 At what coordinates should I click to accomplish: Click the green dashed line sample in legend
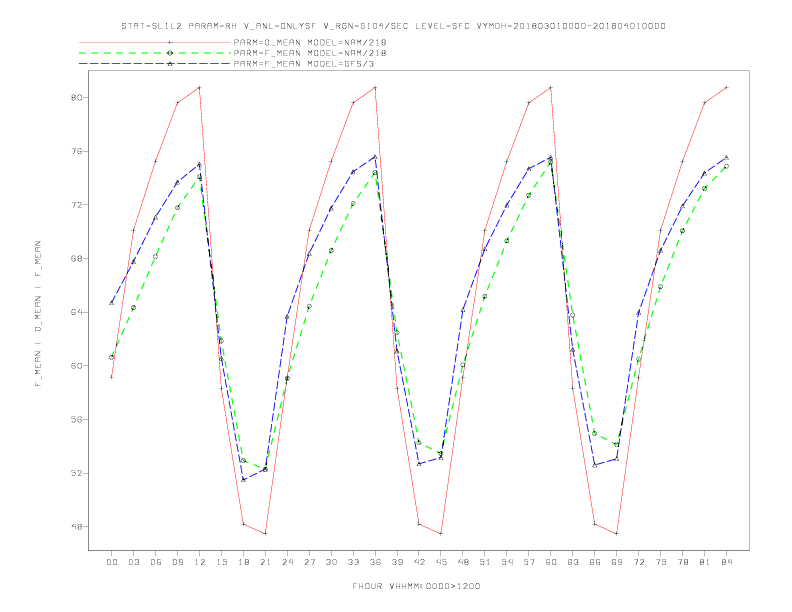point(155,53)
